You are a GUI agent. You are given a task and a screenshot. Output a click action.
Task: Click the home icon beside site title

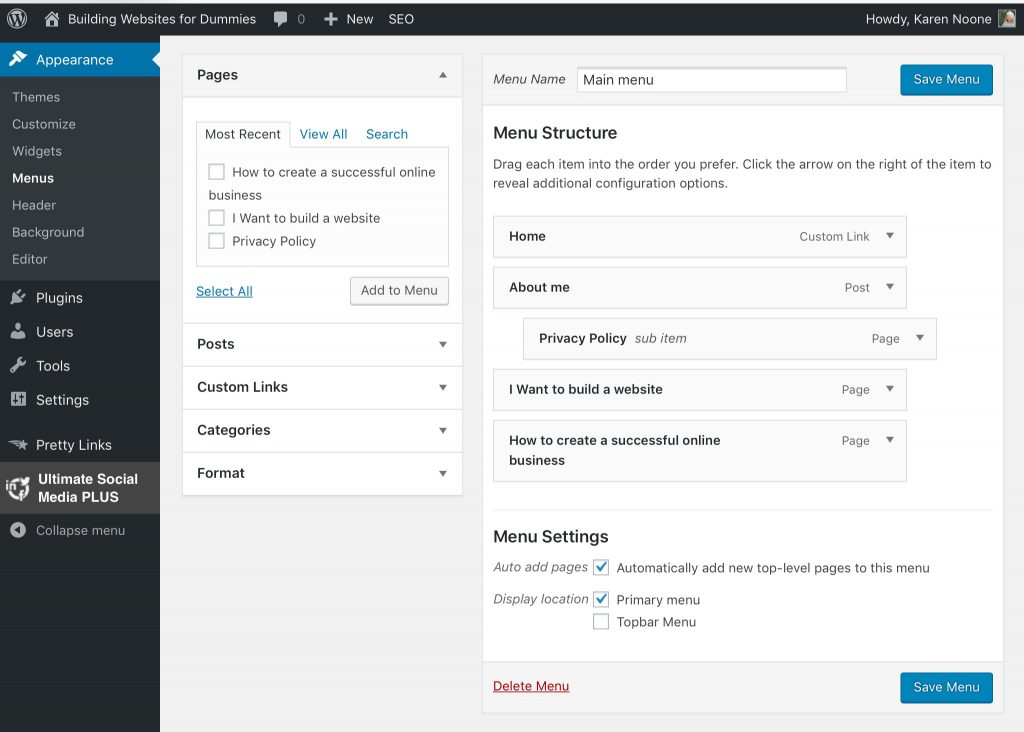tap(52, 19)
